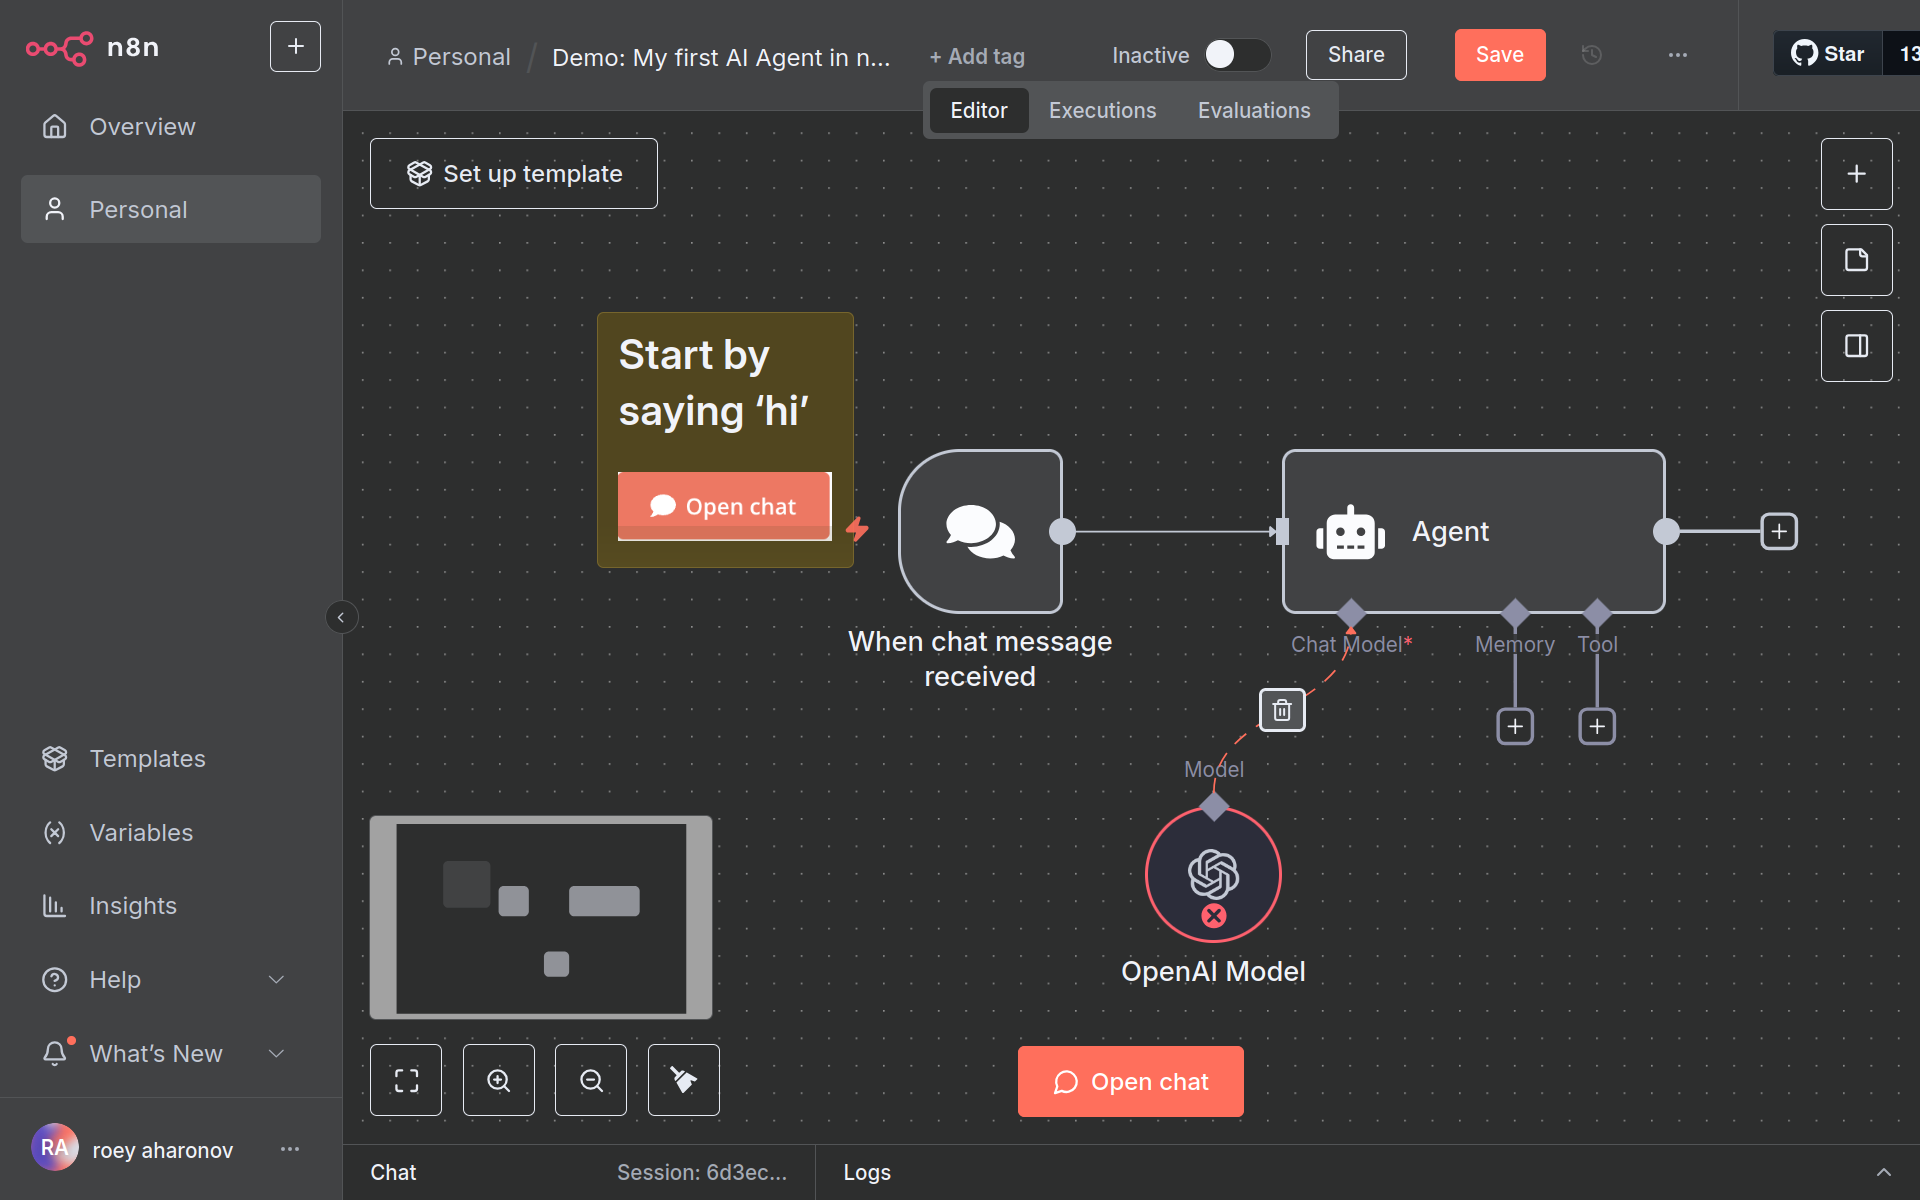The image size is (1920, 1200).
Task: Click the minimap workflow preview
Action: 541,917
